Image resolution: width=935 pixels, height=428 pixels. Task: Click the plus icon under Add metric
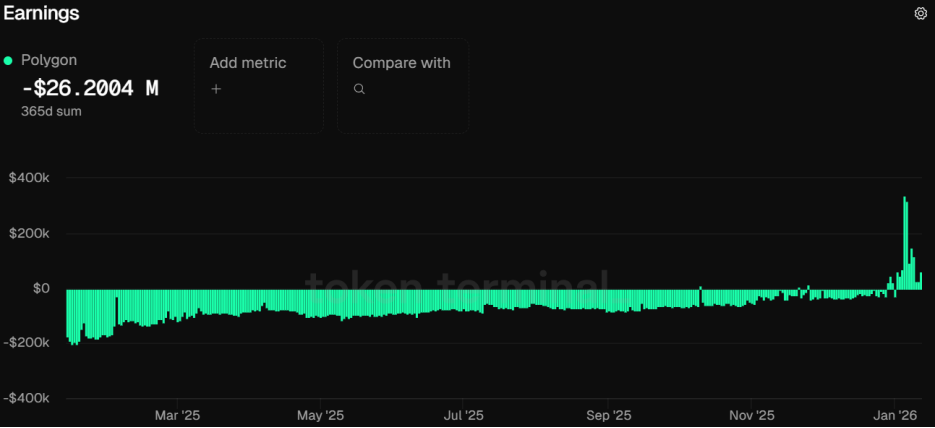pos(216,89)
